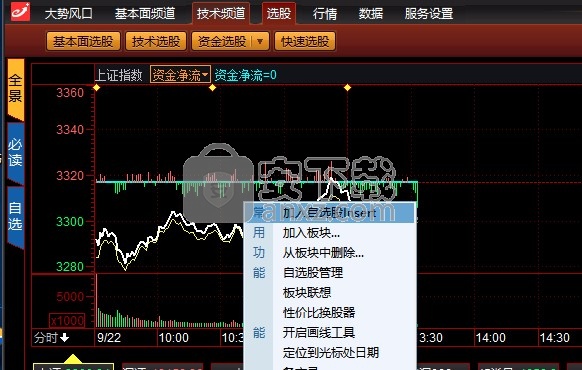This screenshot has height=370, width=582.
Task: Click the 3340 price axis label
Action: [x=70, y=130]
